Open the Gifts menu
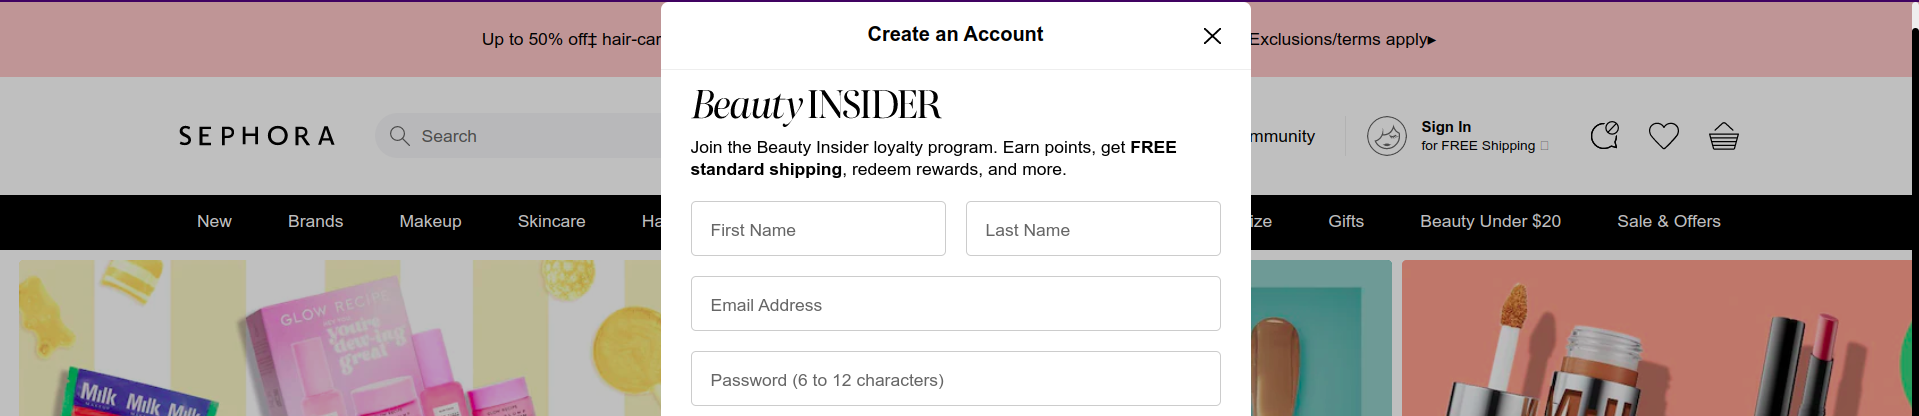The height and width of the screenshot is (416, 1919). (1346, 222)
